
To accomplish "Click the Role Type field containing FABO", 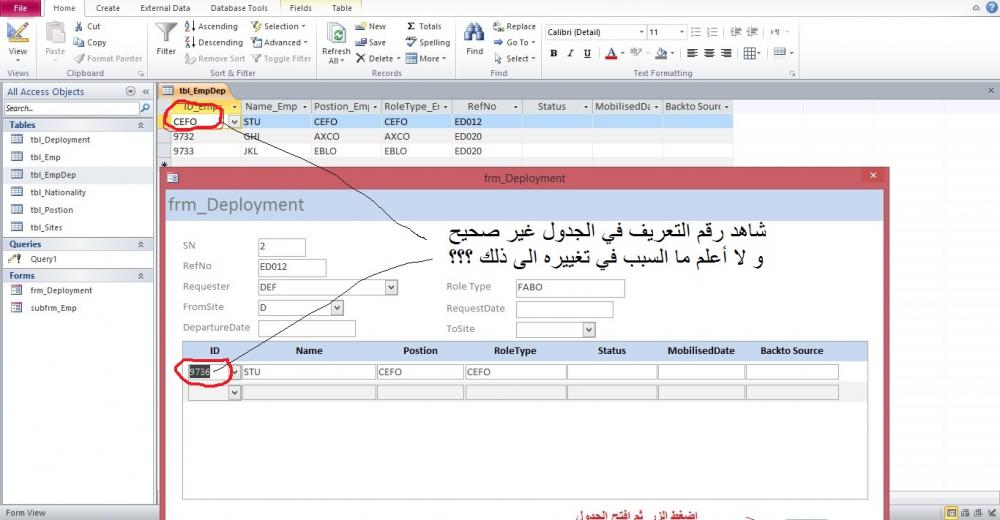I will point(570,288).
